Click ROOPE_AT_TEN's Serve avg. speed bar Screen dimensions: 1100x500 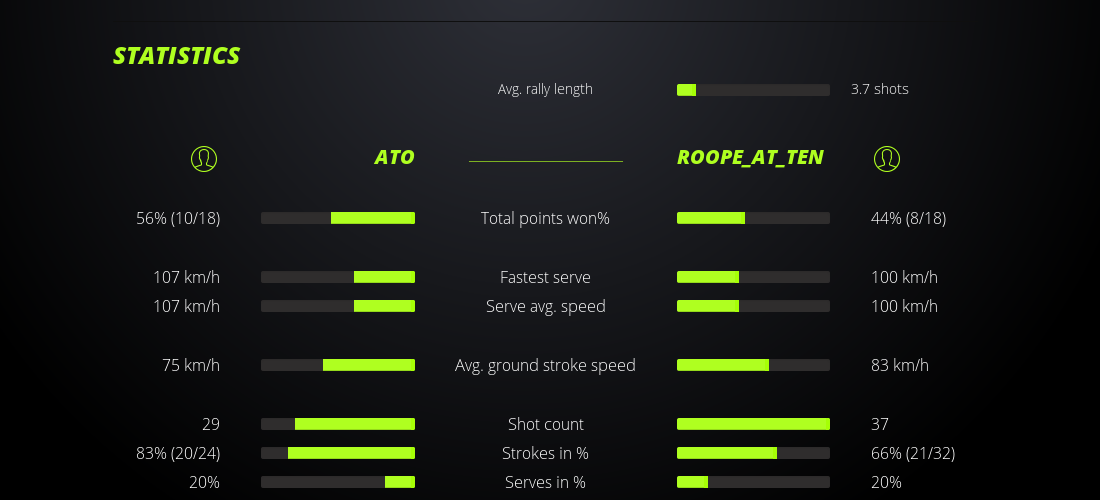pyautogui.click(x=753, y=306)
